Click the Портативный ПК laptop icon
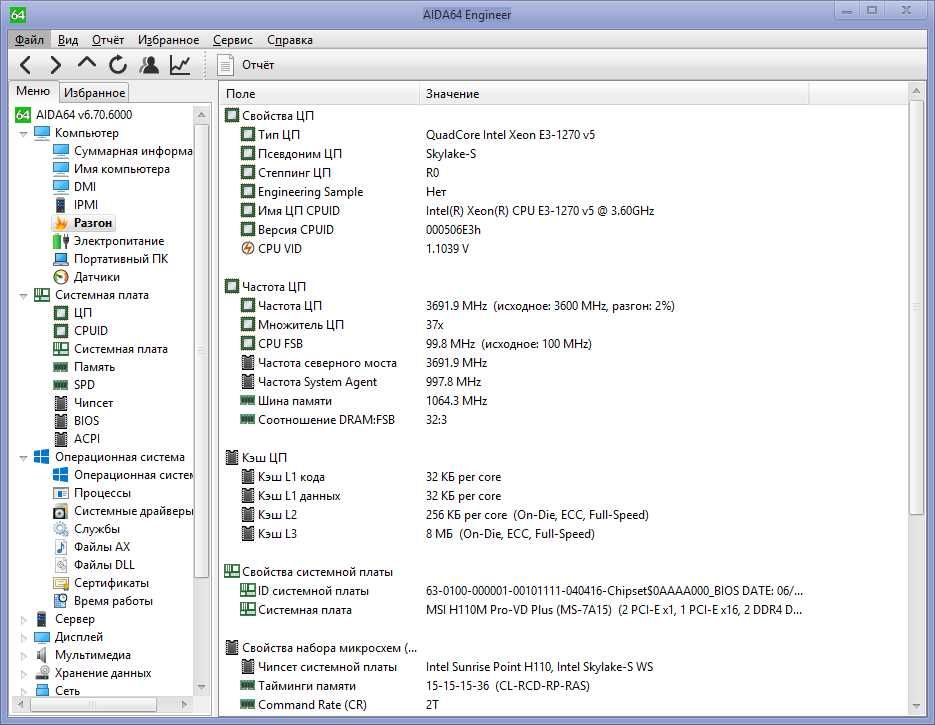This screenshot has width=935, height=725. coord(61,259)
